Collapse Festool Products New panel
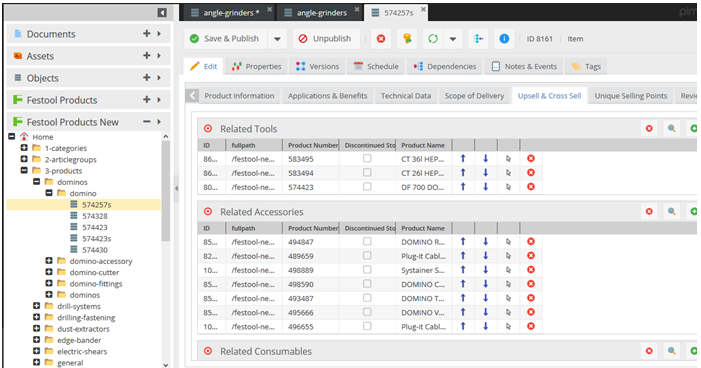 [147, 122]
